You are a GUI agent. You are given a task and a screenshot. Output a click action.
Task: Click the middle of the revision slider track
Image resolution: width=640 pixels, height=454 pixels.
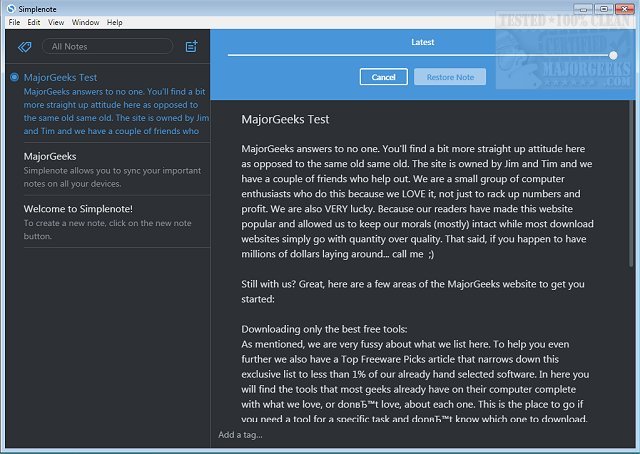(x=418, y=55)
